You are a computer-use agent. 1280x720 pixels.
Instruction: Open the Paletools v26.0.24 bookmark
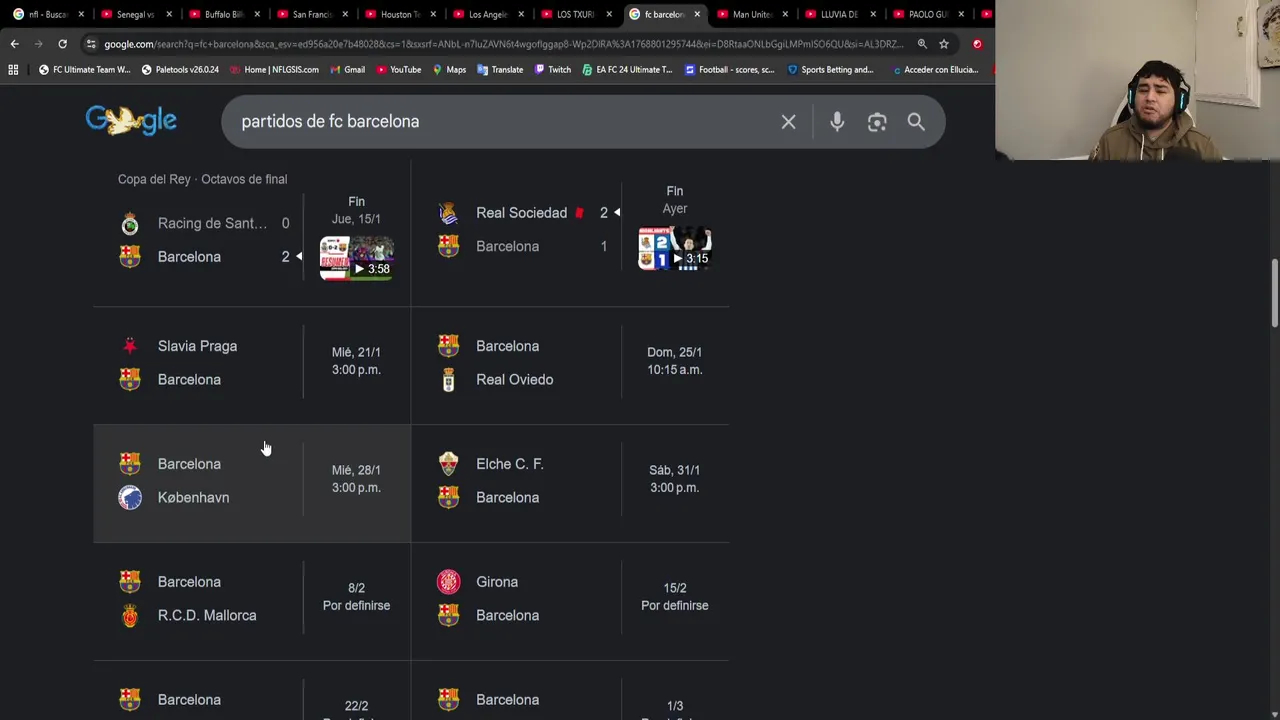tap(180, 70)
